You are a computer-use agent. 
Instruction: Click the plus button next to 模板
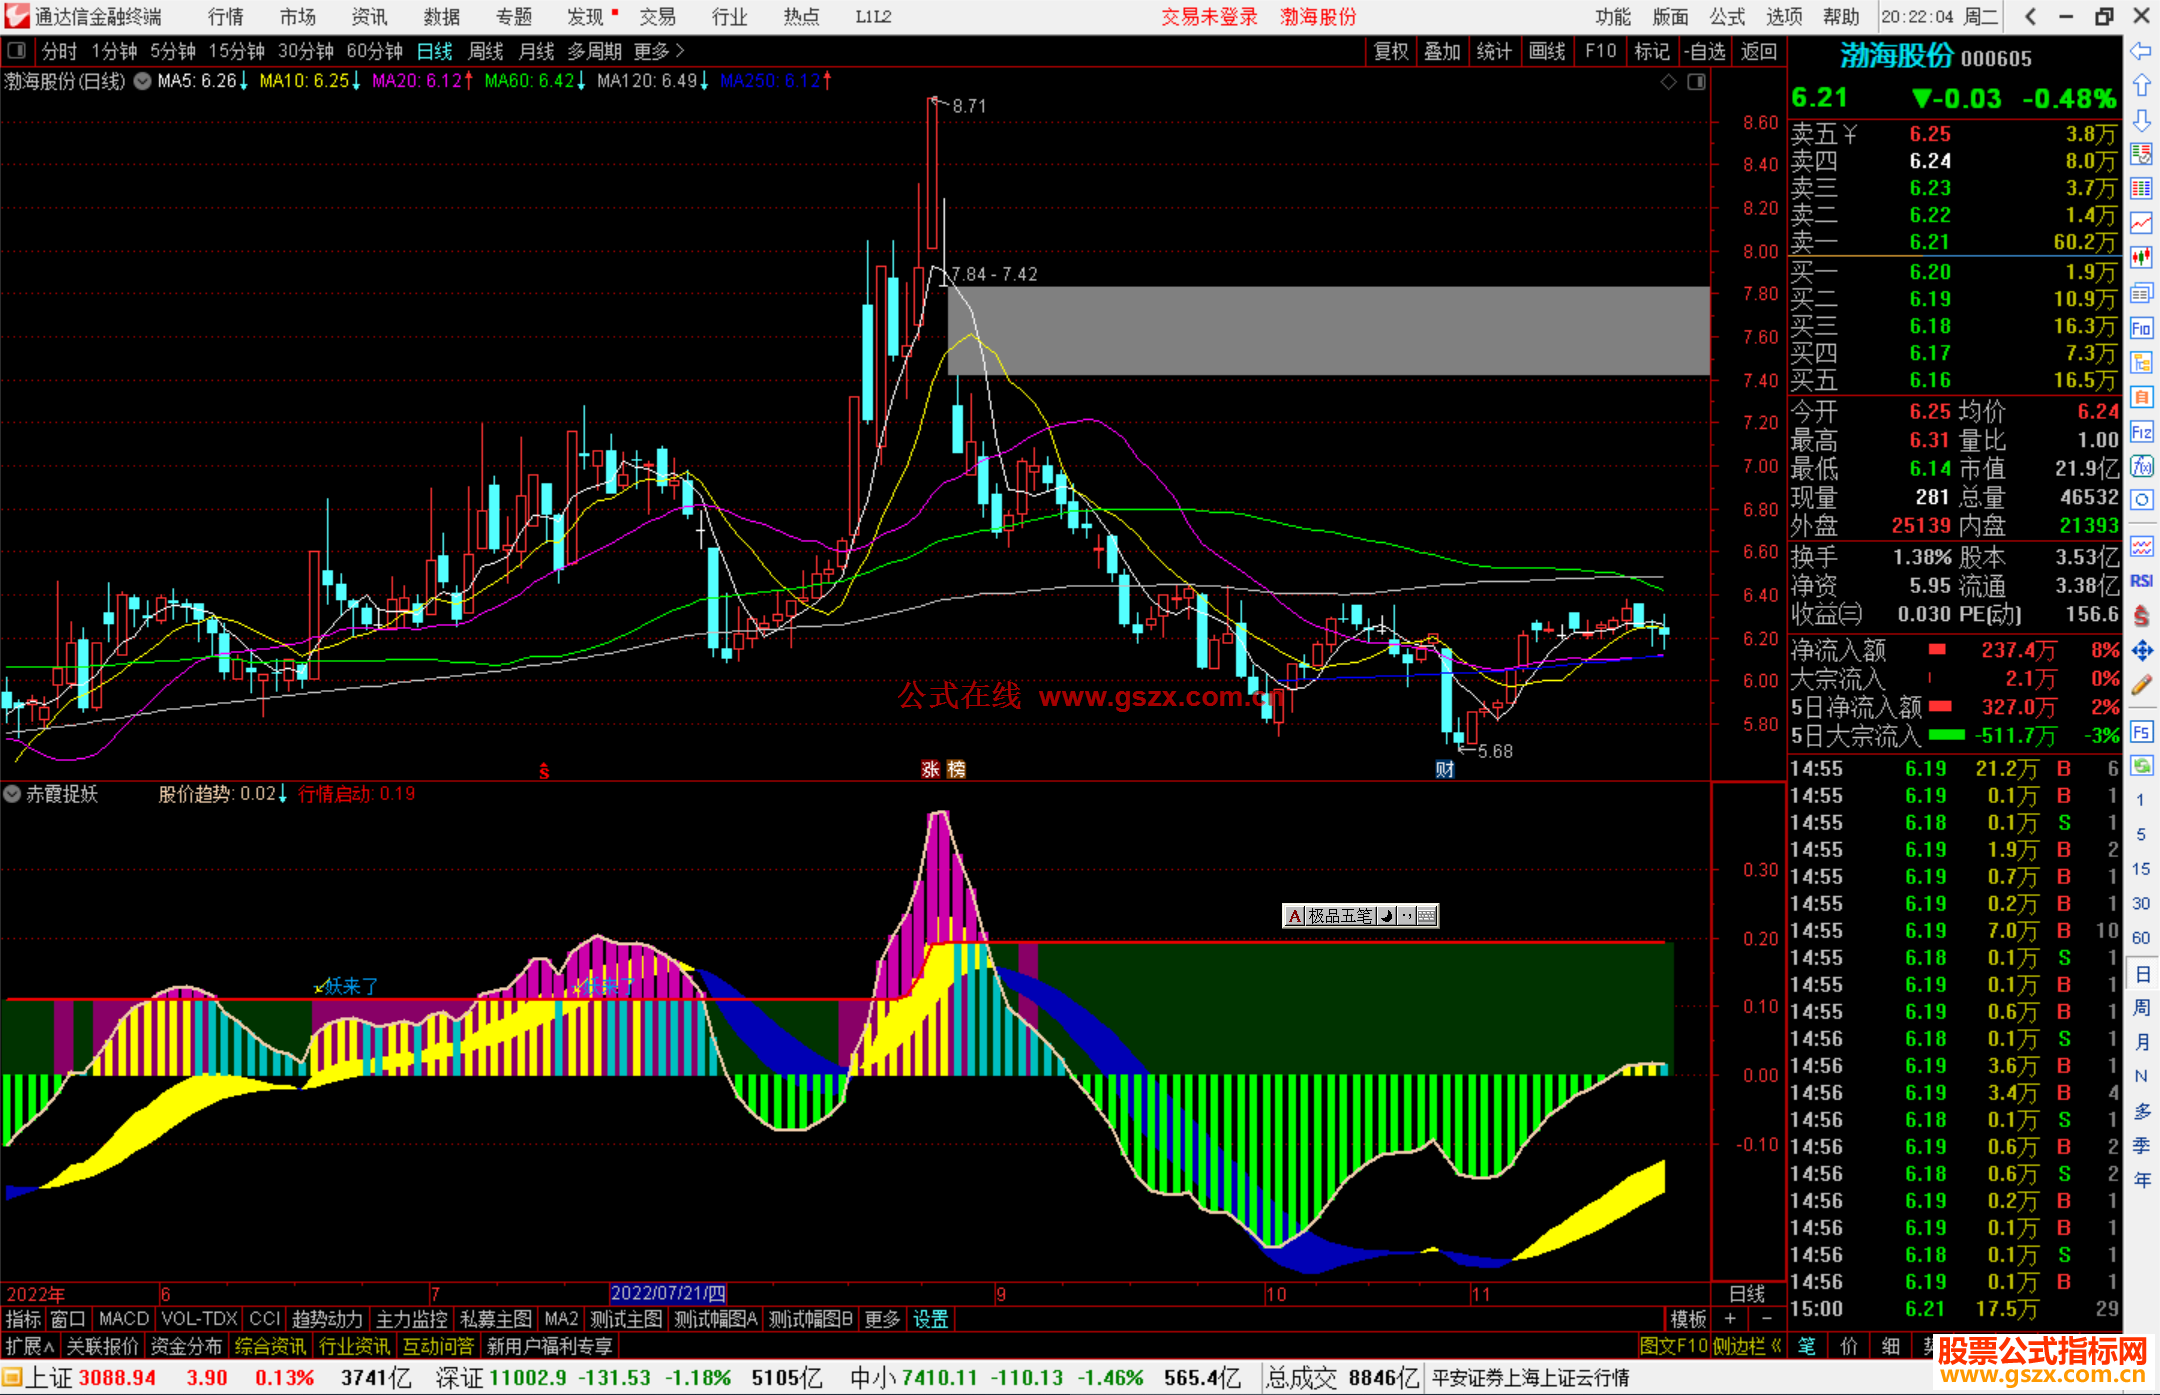point(1730,1320)
